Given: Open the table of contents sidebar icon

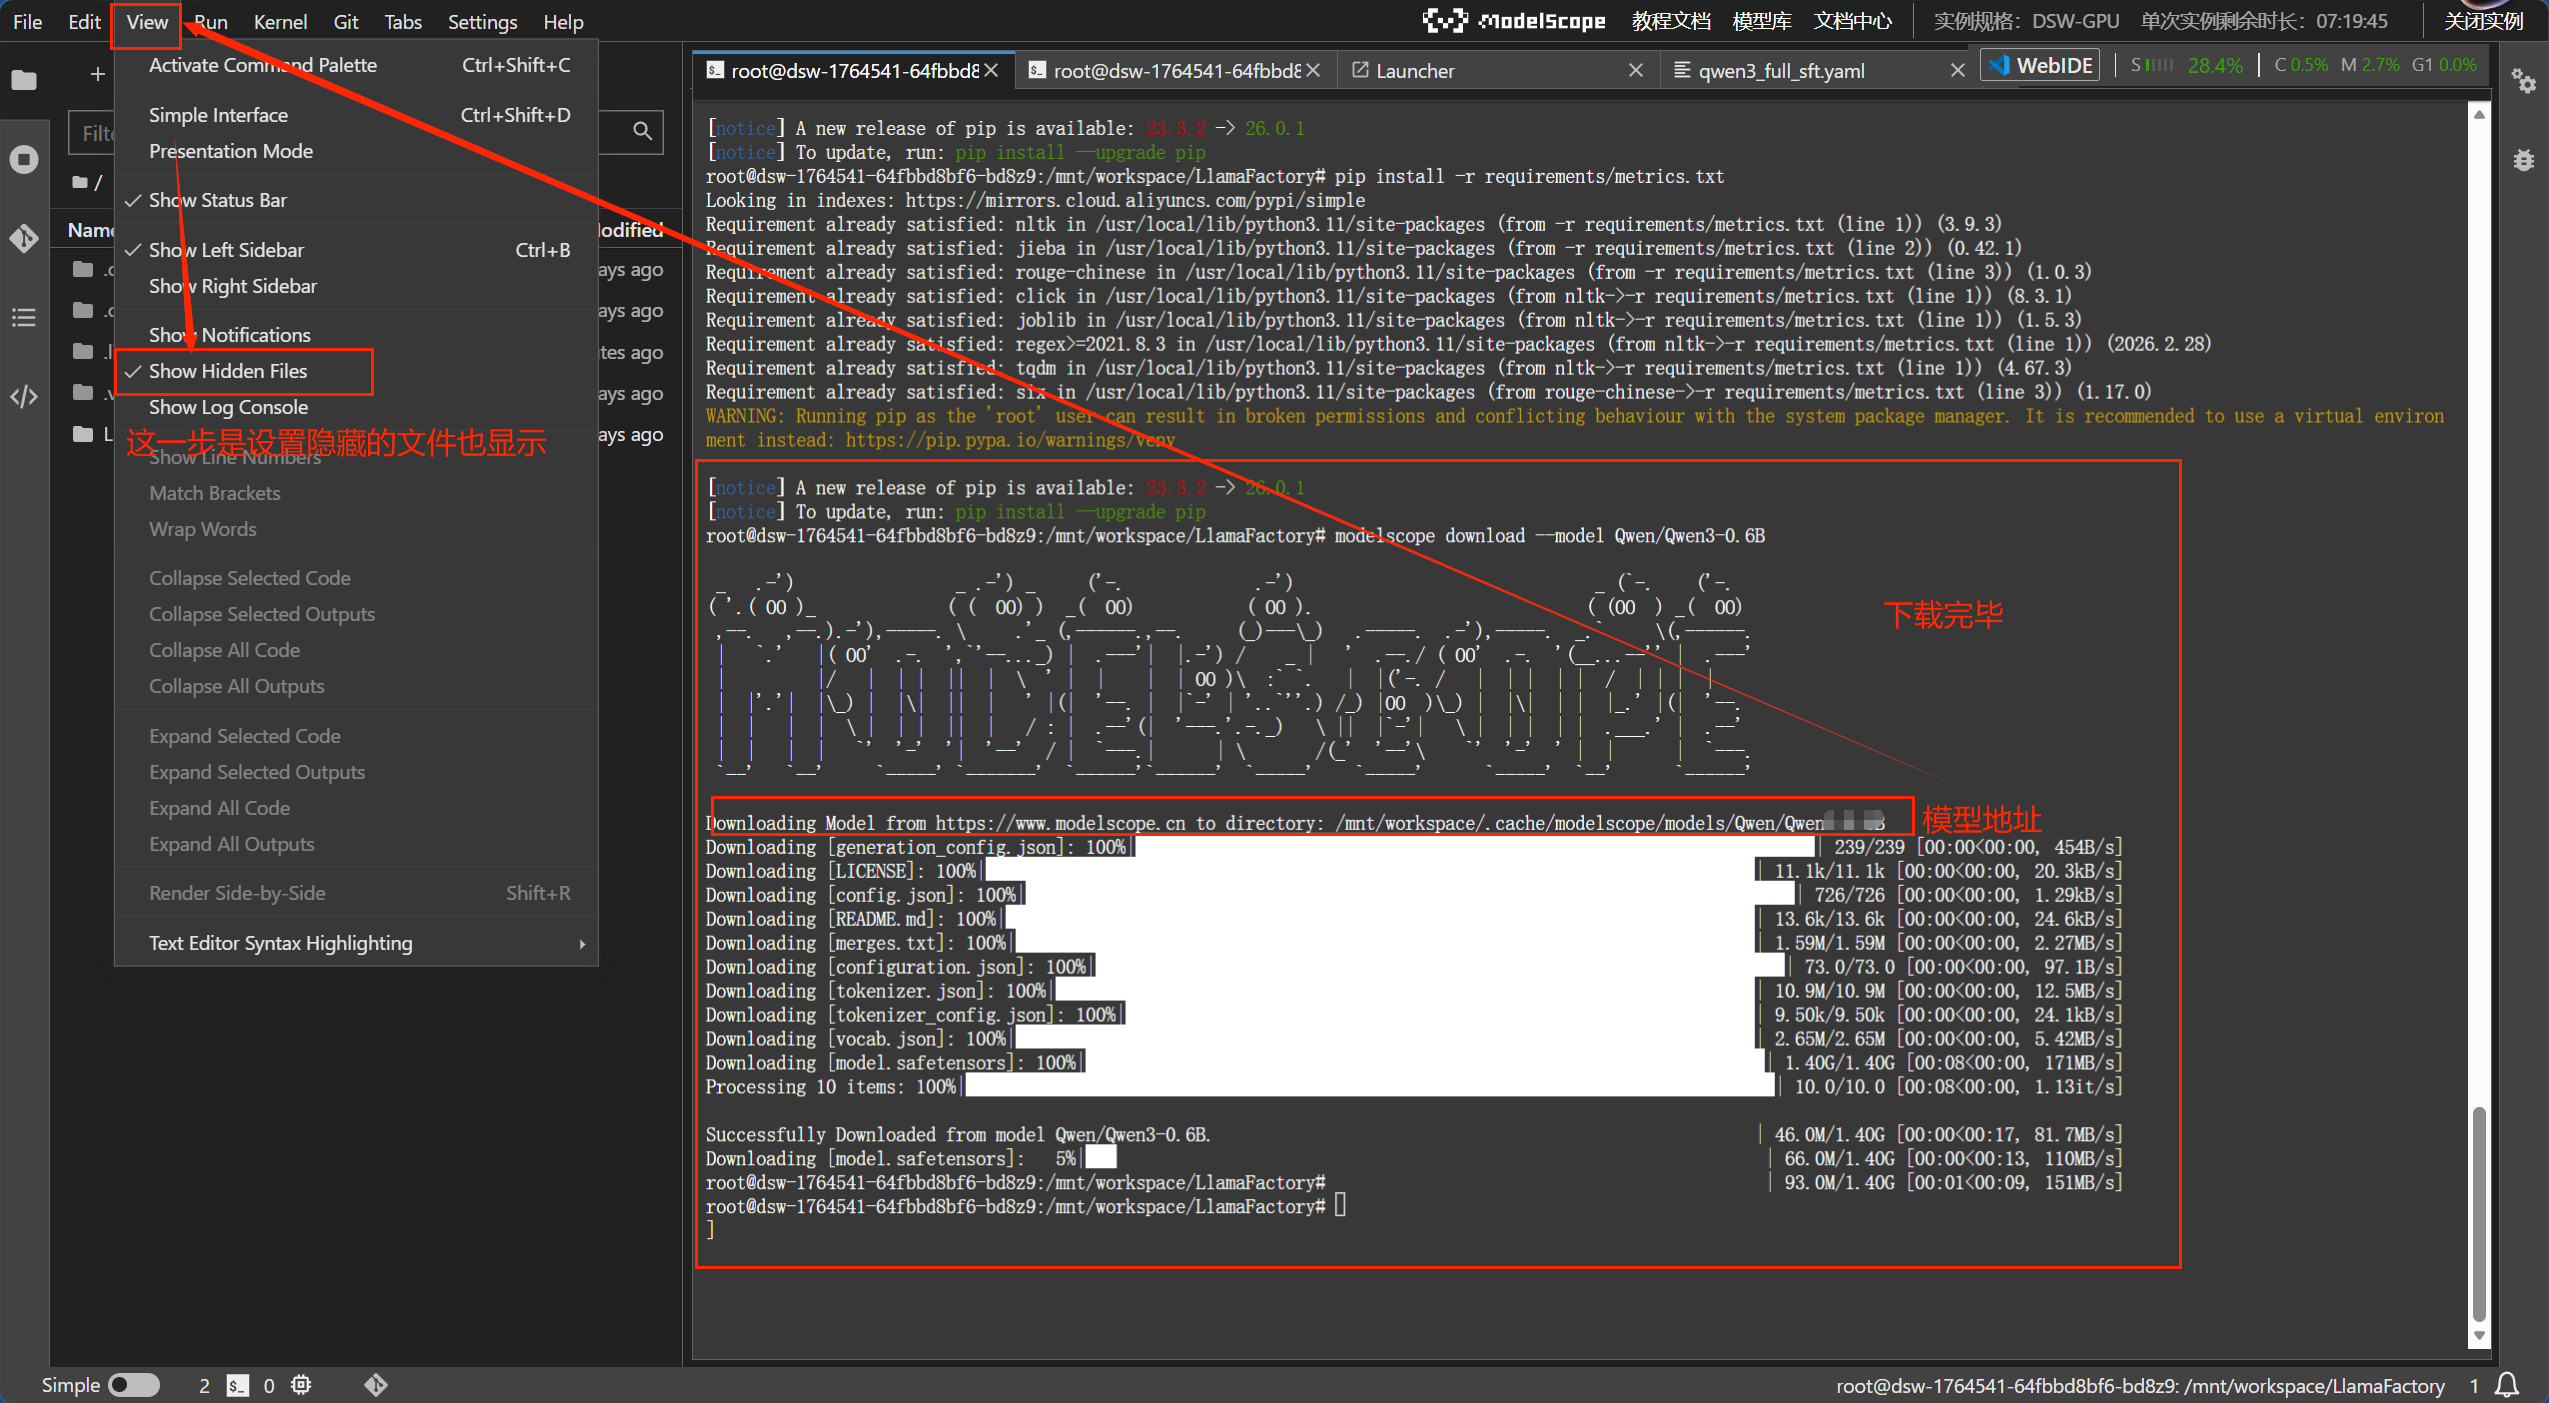Looking at the screenshot, I should pos(24,318).
